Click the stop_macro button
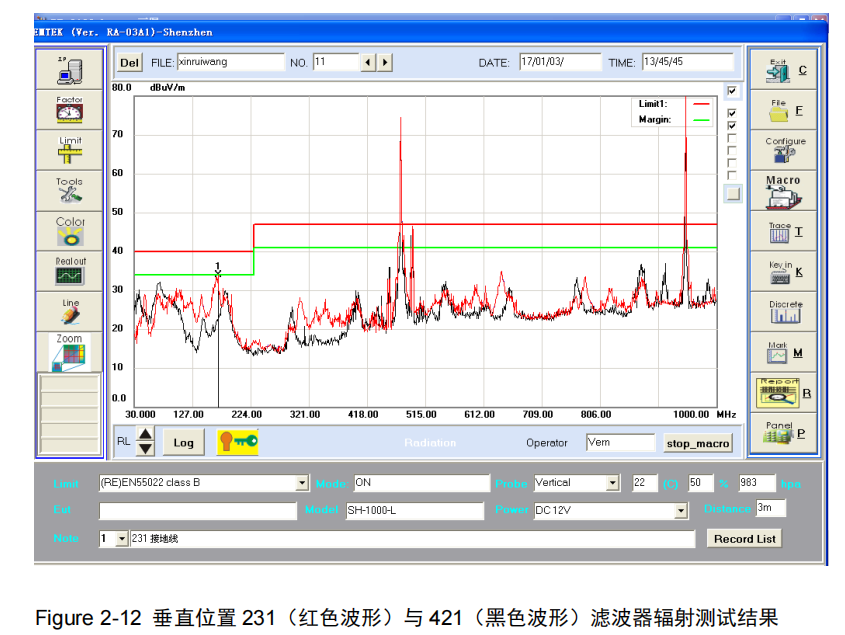Viewport: 845px width, 635px height. 697,443
